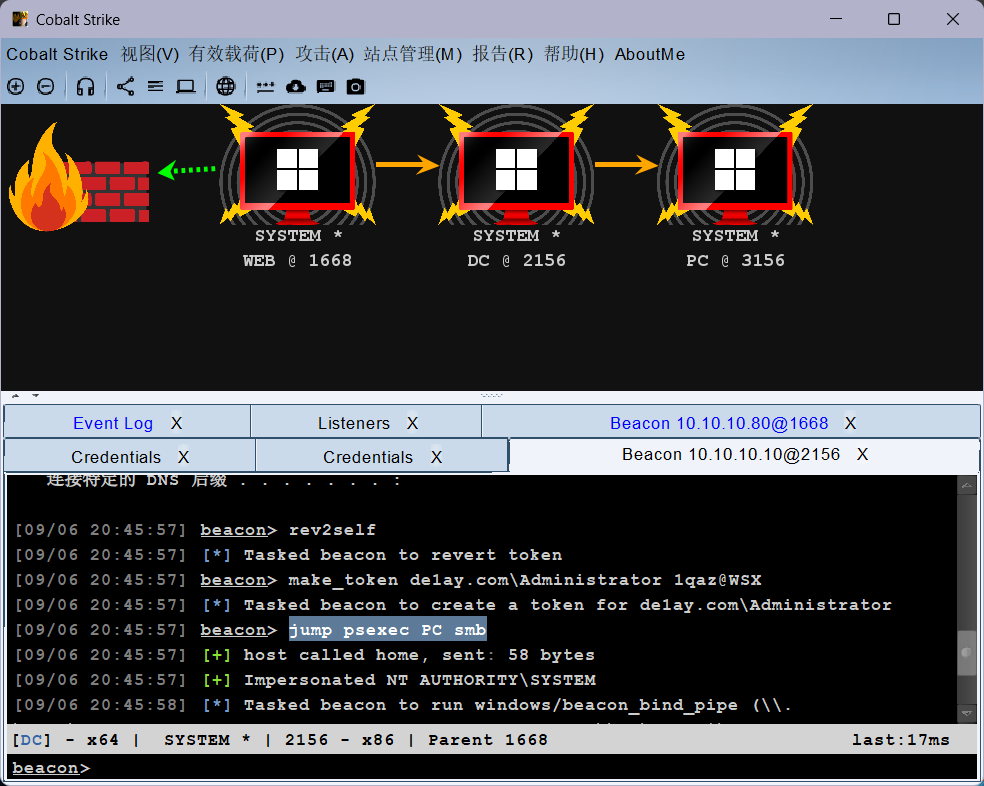Close Beacon 10.10.10.10@2156 tab
The image size is (984, 786).
[x=863, y=455]
